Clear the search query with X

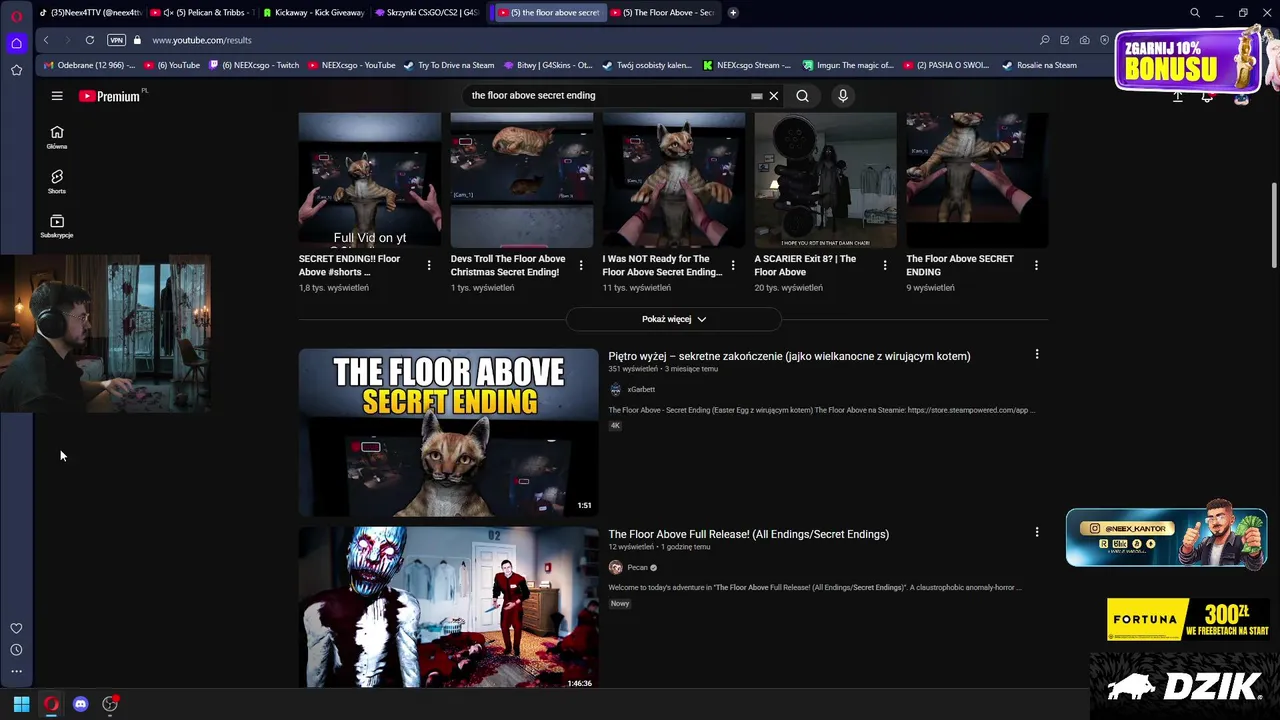click(x=773, y=96)
